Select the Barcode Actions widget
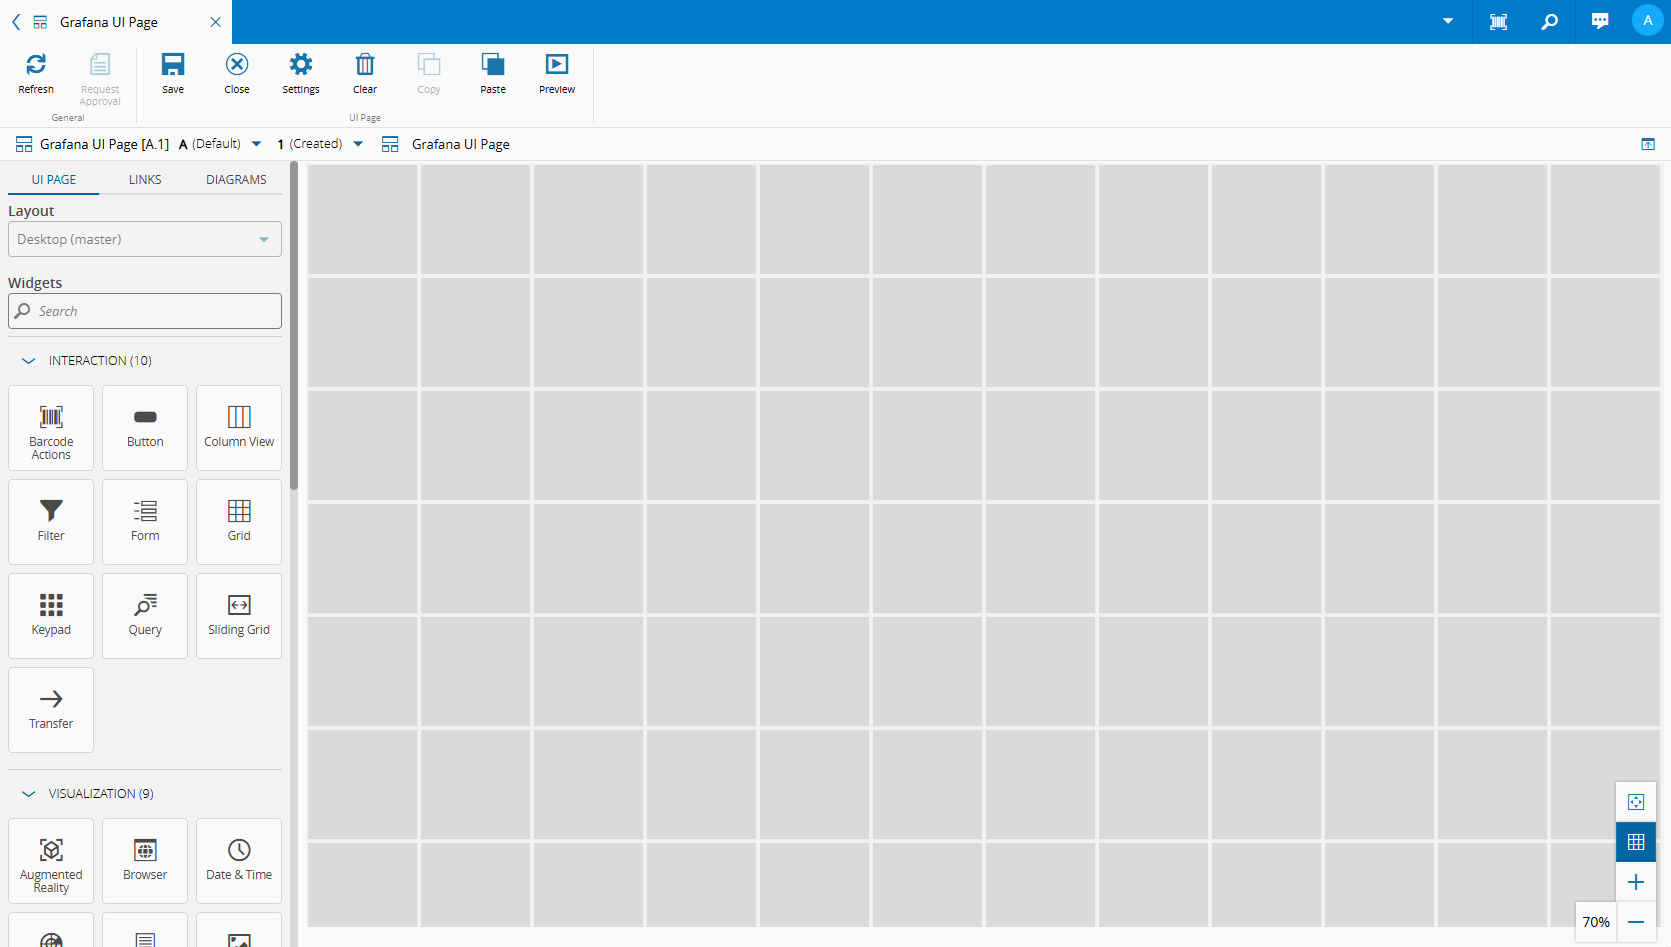Viewport: 1671px width, 947px height. coord(51,428)
